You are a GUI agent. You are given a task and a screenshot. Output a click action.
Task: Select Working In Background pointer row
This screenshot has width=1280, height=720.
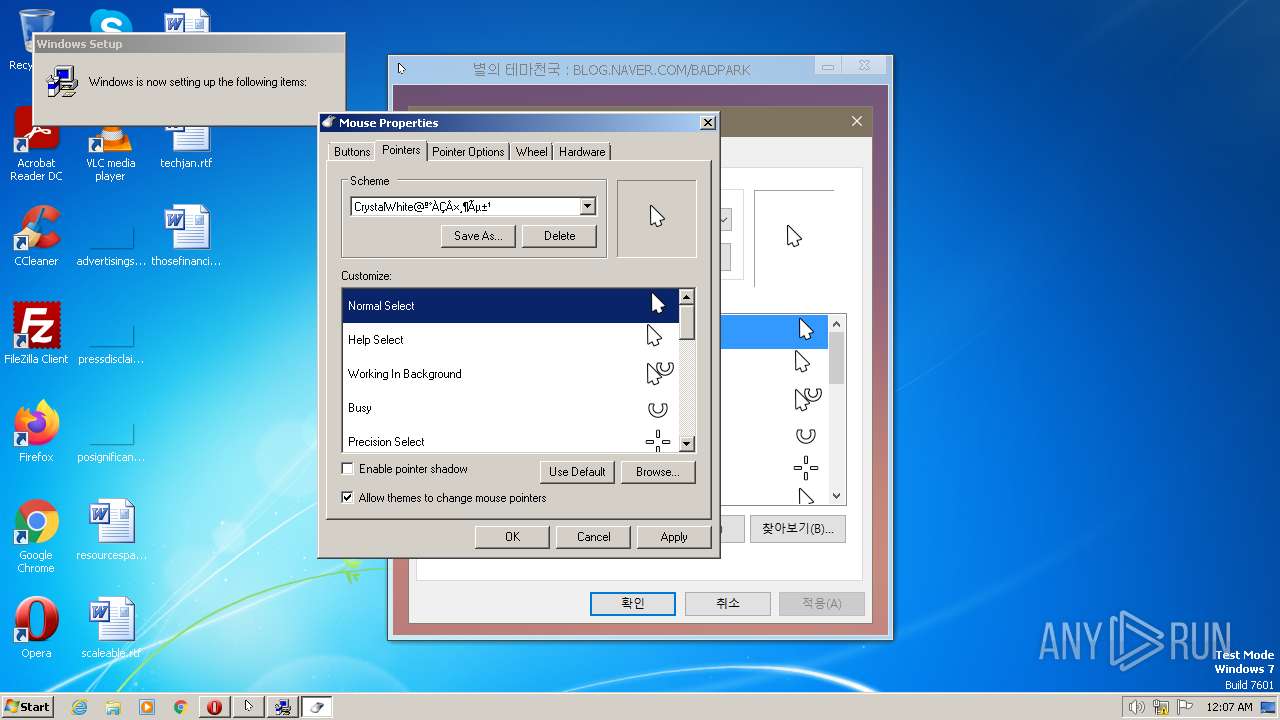510,374
